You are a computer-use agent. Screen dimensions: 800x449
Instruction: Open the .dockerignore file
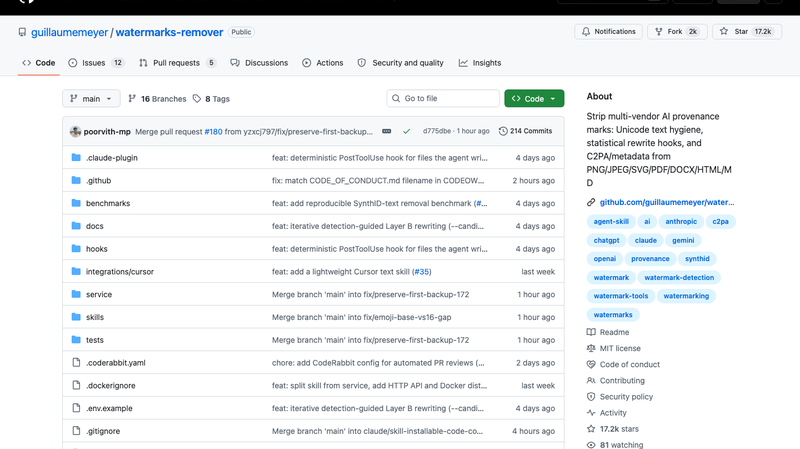click(x=111, y=386)
